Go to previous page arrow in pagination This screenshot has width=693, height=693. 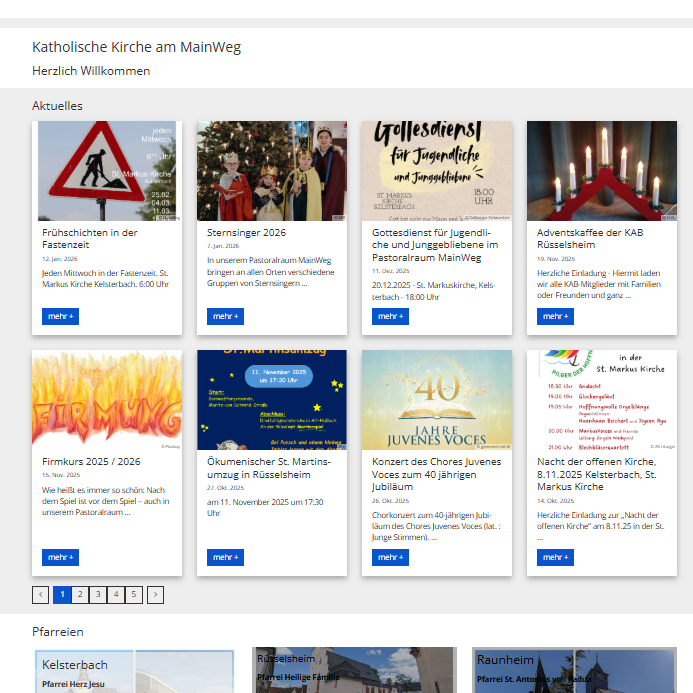pyautogui.click(x=40, y=594)
